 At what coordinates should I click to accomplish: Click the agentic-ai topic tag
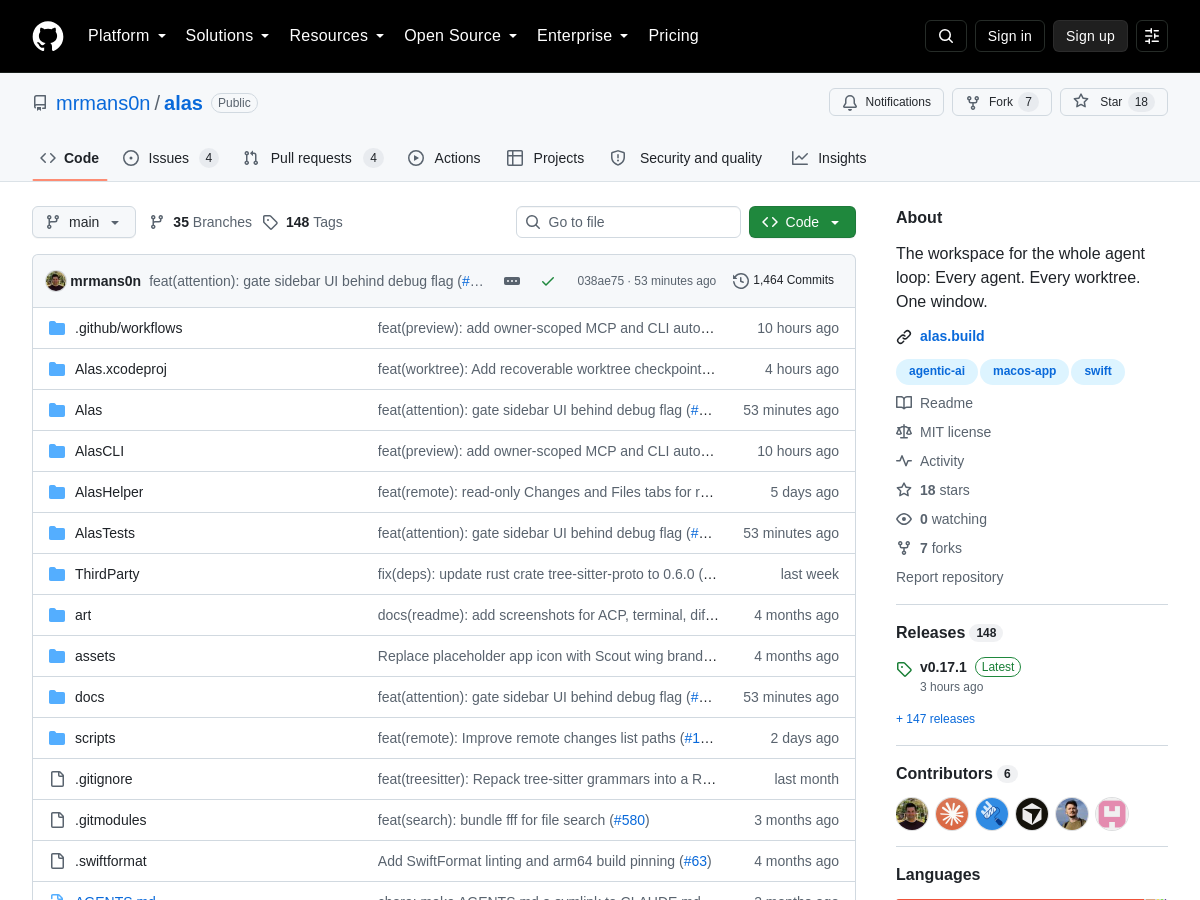pos(937,371)
